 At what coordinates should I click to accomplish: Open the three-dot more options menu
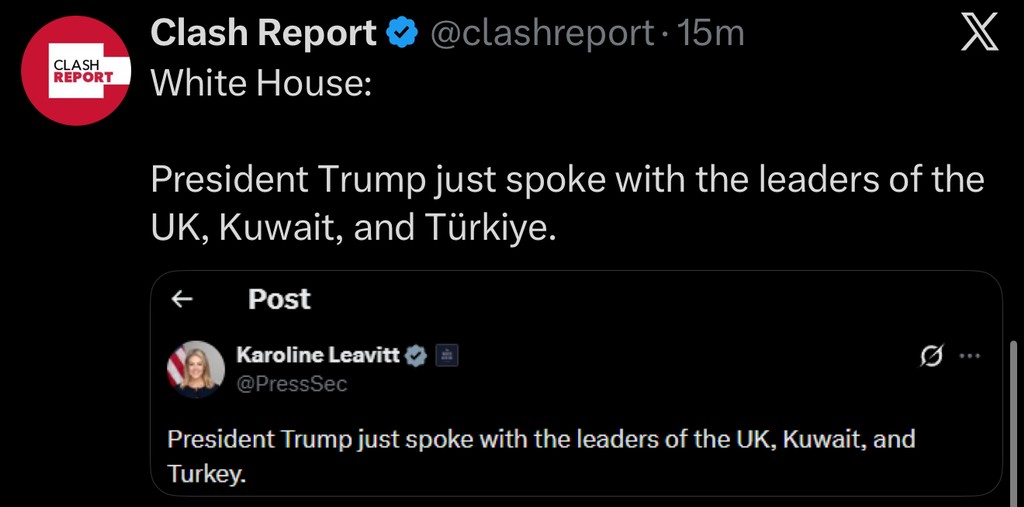(x=970, y=356)
